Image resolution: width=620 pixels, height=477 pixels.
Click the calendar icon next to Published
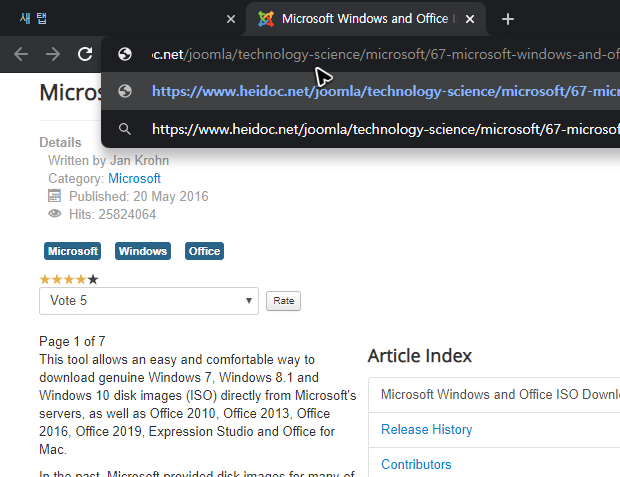pyautogui.click(x=55, y=196)
